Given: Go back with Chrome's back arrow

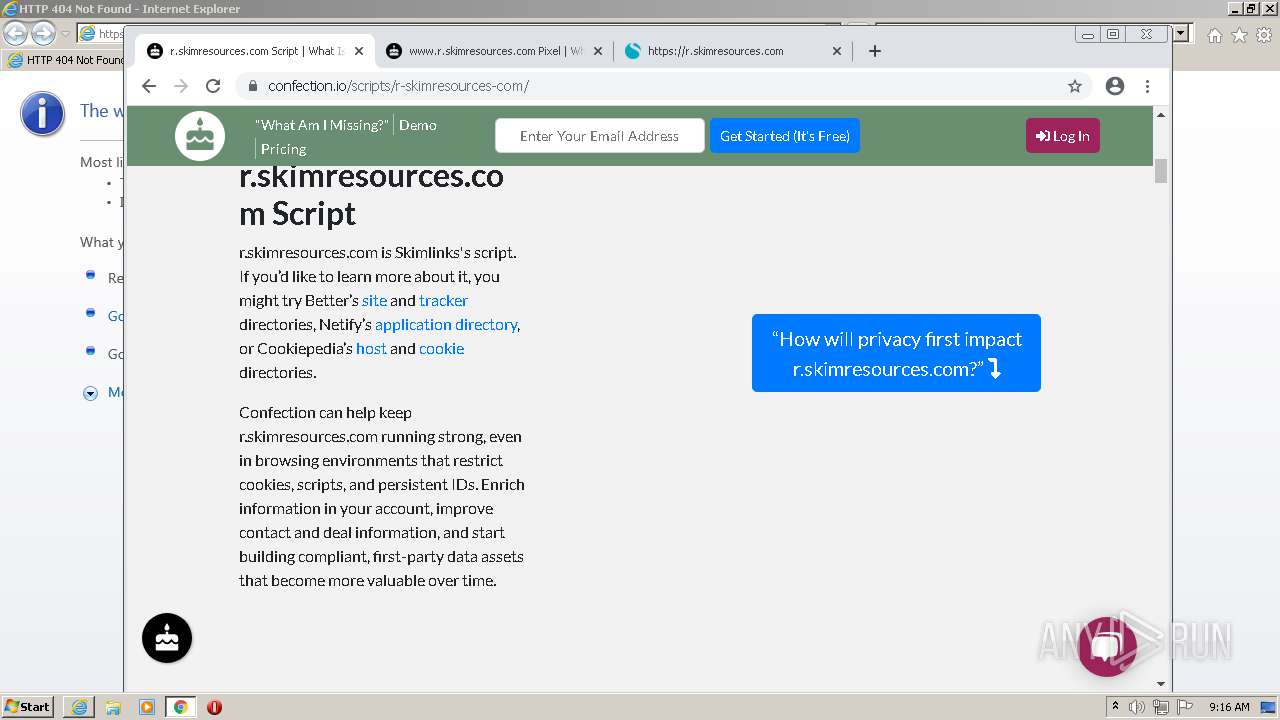Looking at the screenshot, I should [149, 86].
